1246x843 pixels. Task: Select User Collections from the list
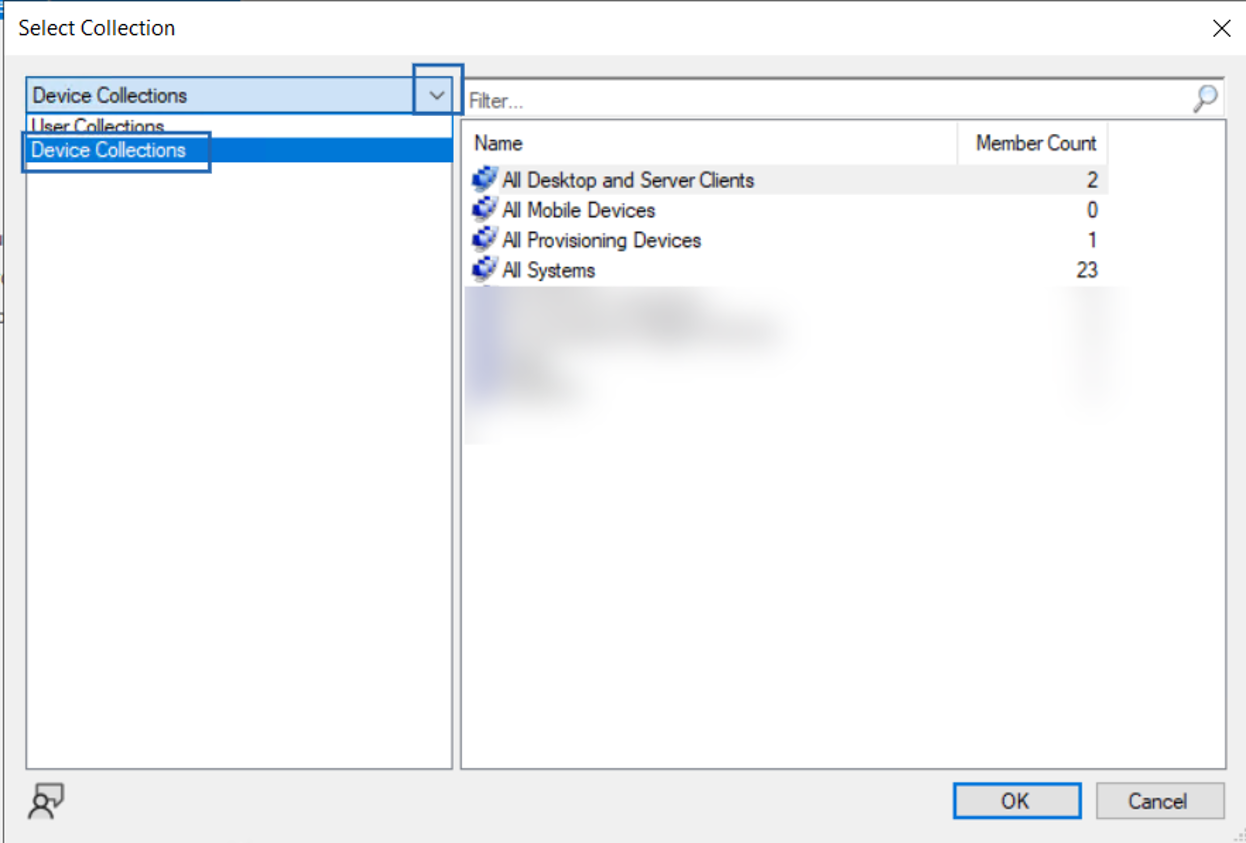[x=239, y=127]
